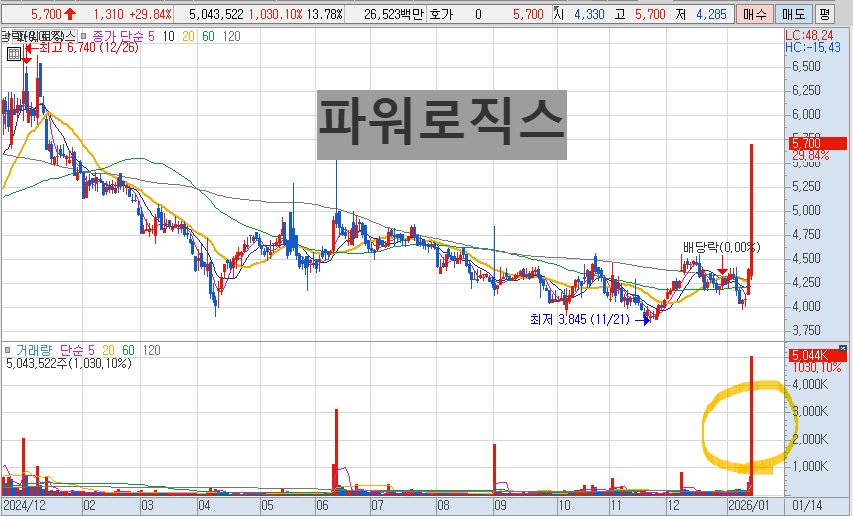Toggle the square marker before 거래량 legend
The width and height of the screenshot is (853, 516).
pos(8,350)
